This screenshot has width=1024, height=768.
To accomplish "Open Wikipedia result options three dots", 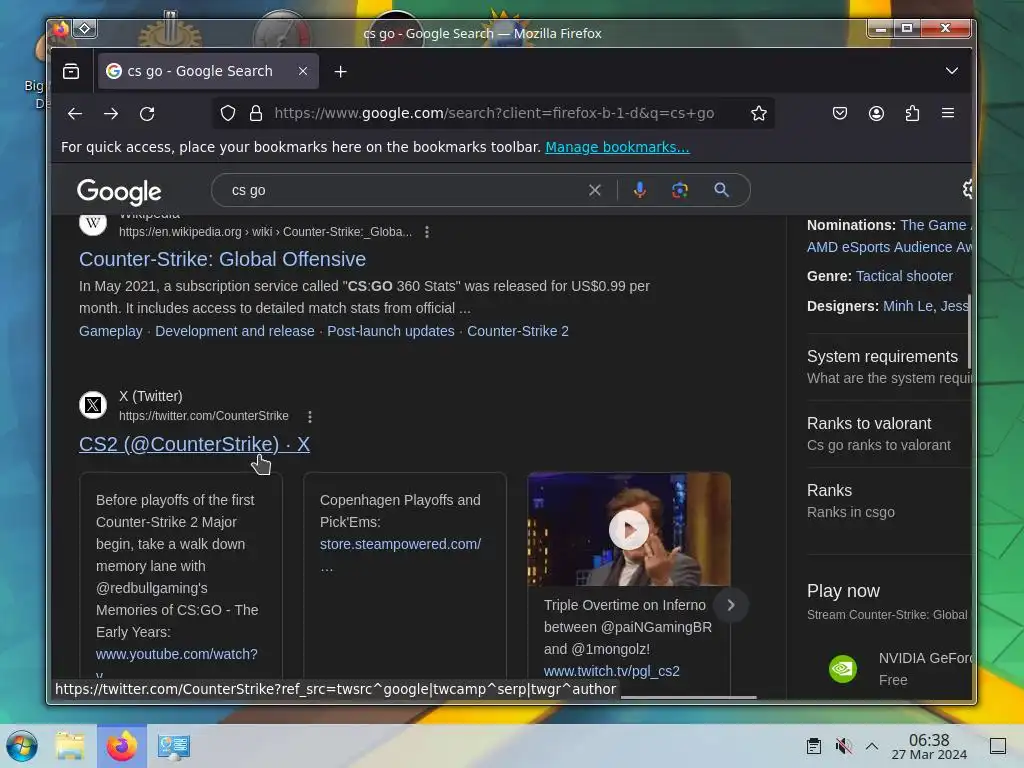I will point(427,232).
